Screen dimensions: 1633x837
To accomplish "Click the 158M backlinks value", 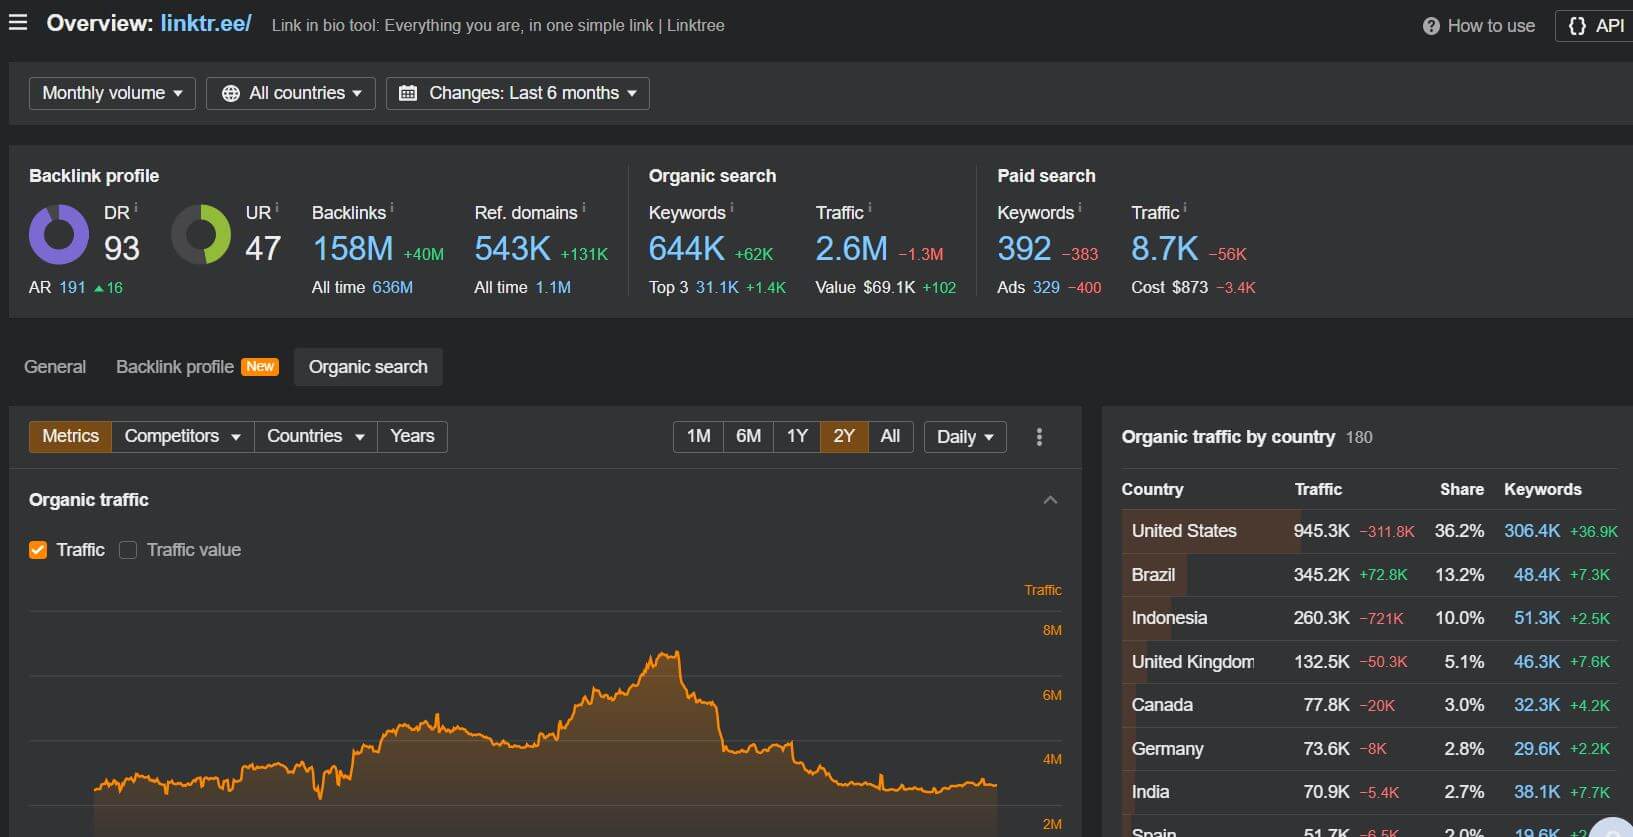I will [353, 249].
